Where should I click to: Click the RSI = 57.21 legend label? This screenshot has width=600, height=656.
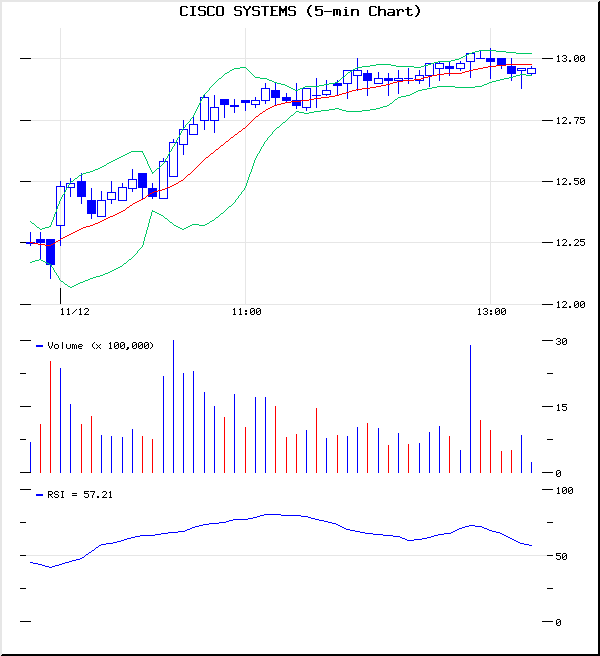80,495
